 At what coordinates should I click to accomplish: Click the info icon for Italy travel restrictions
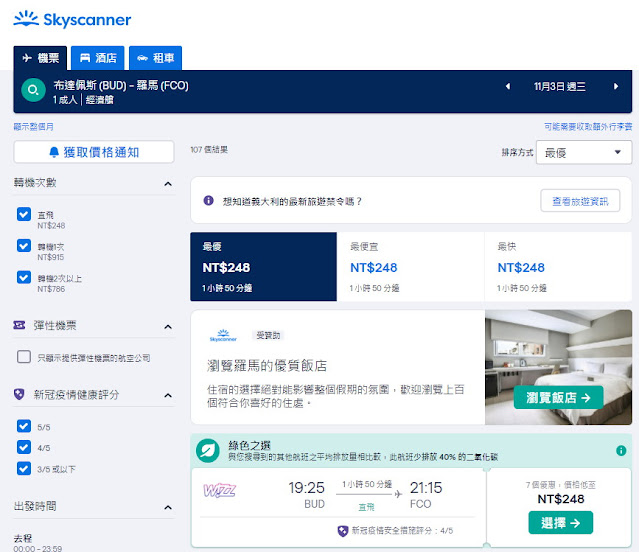point(208,200)
